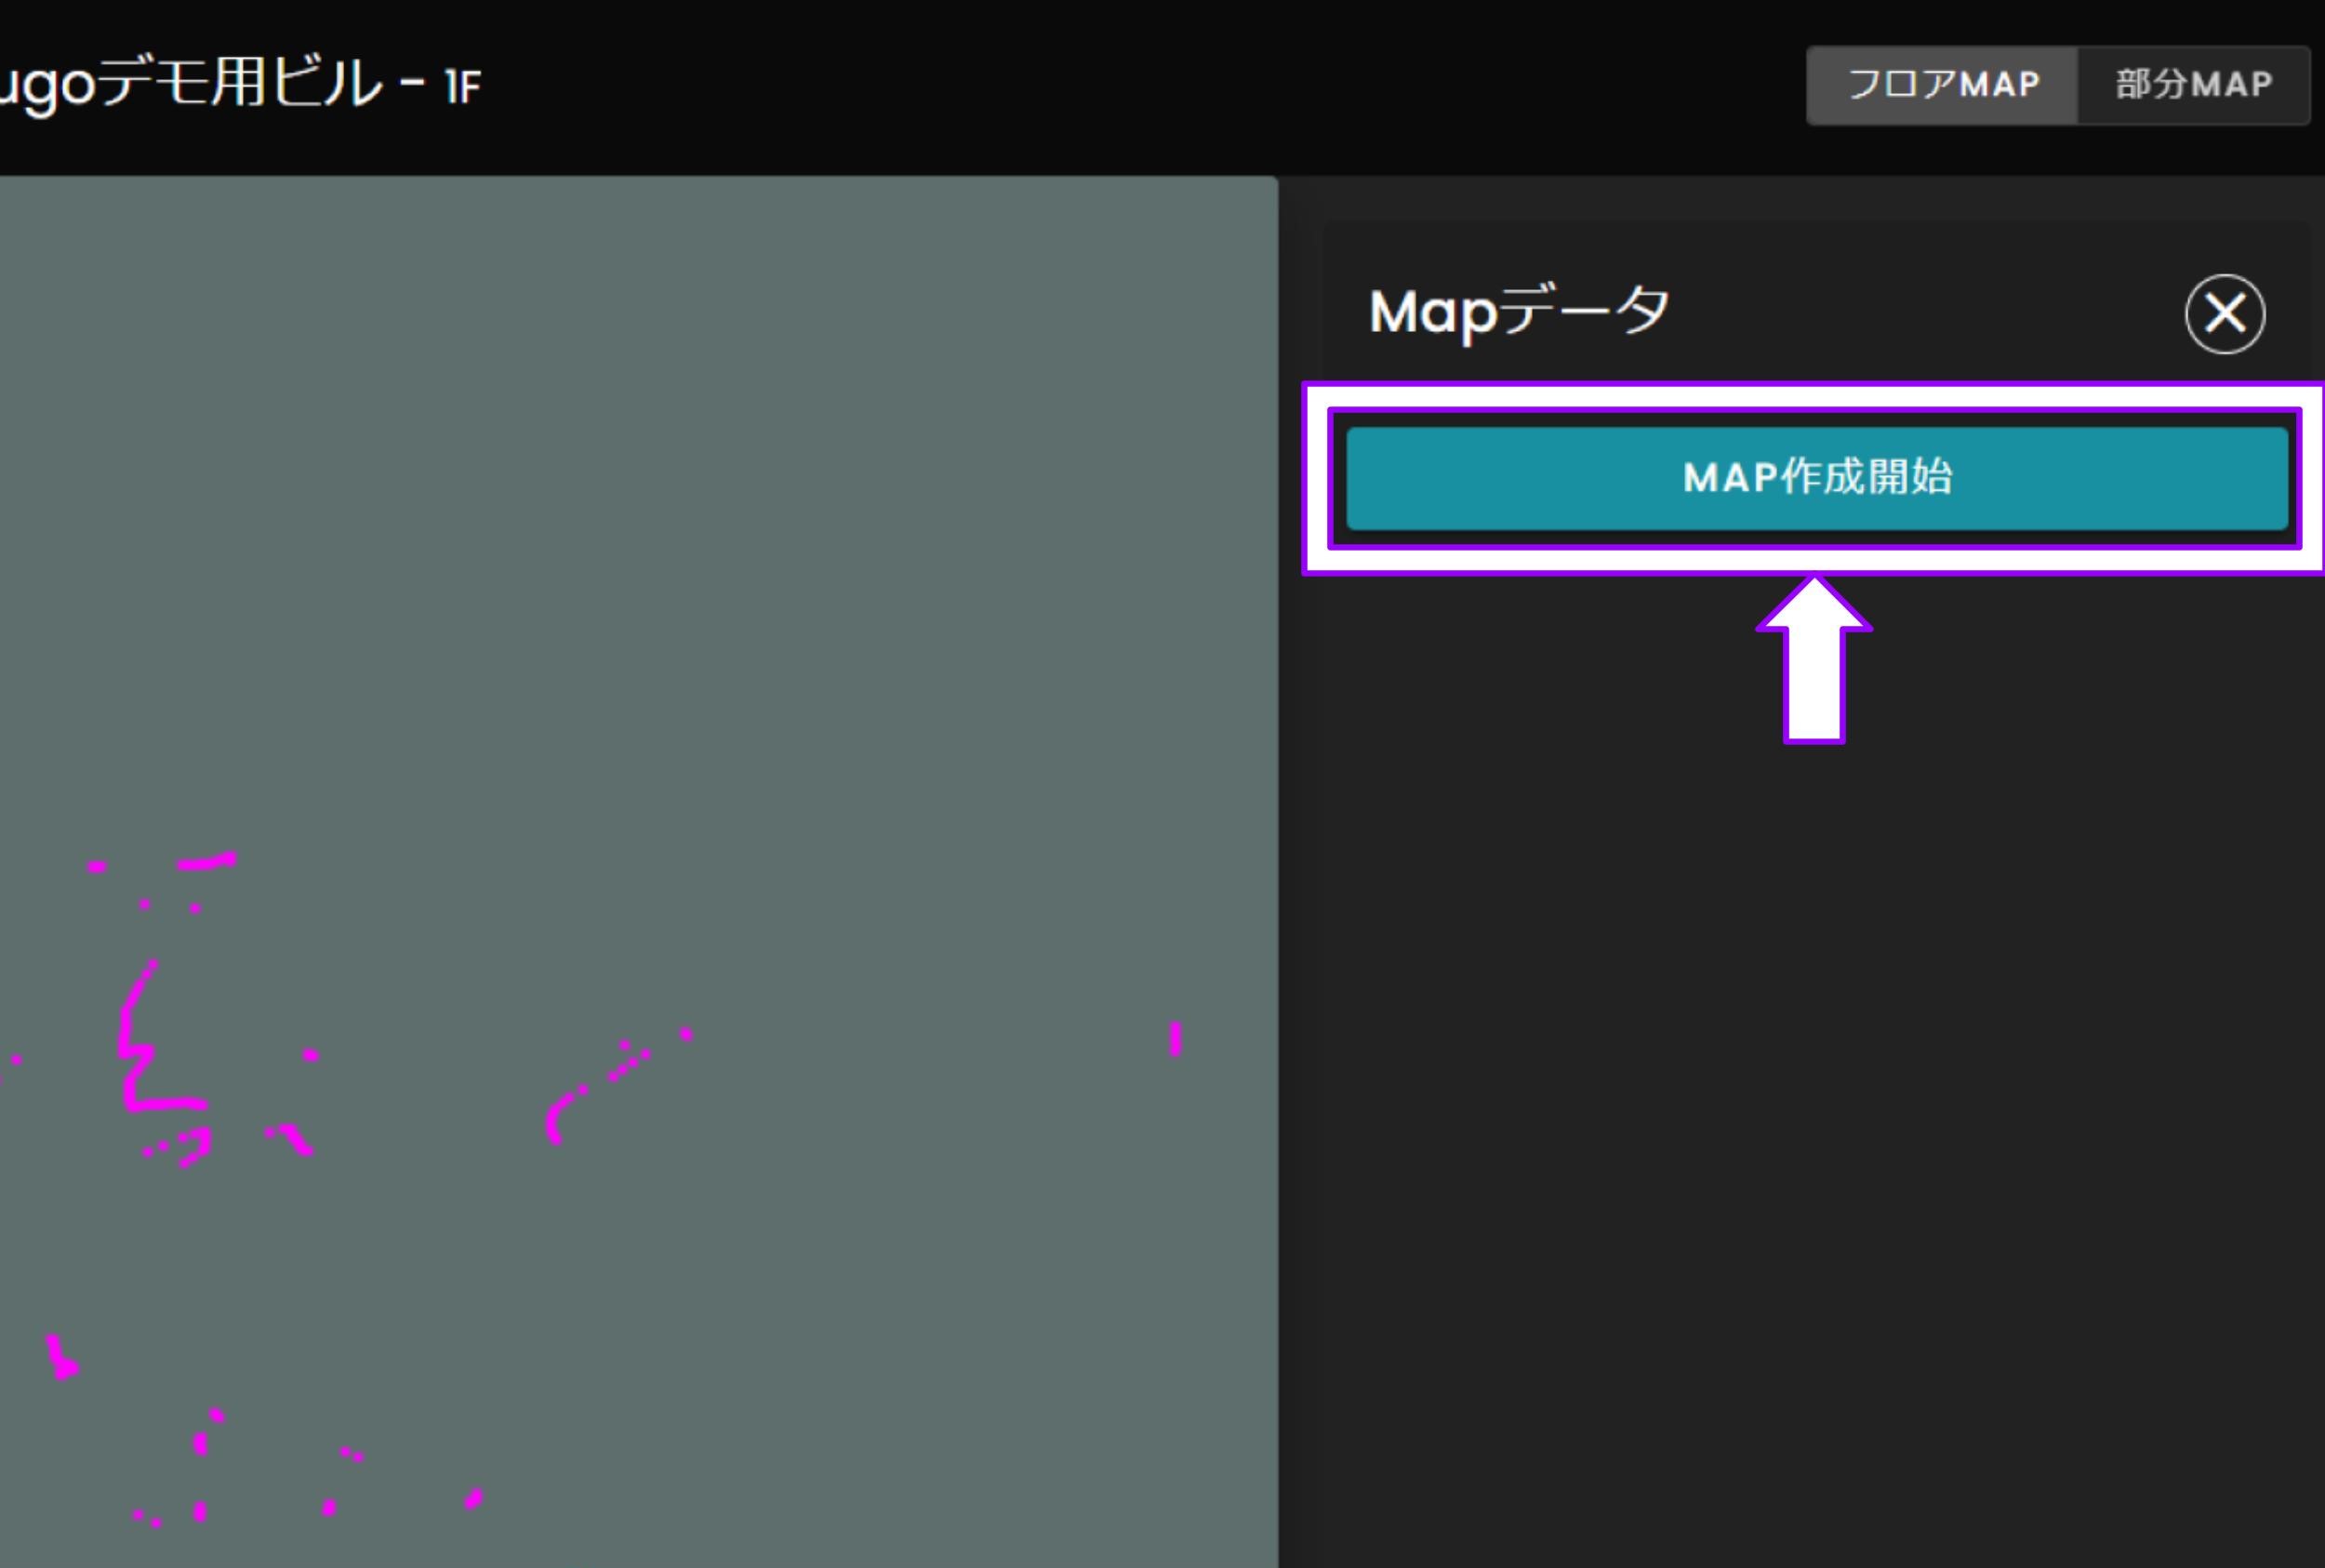2325x1568 pixels.
Task: Switch to the 部分MAP tab
Action: point(2194,84)
